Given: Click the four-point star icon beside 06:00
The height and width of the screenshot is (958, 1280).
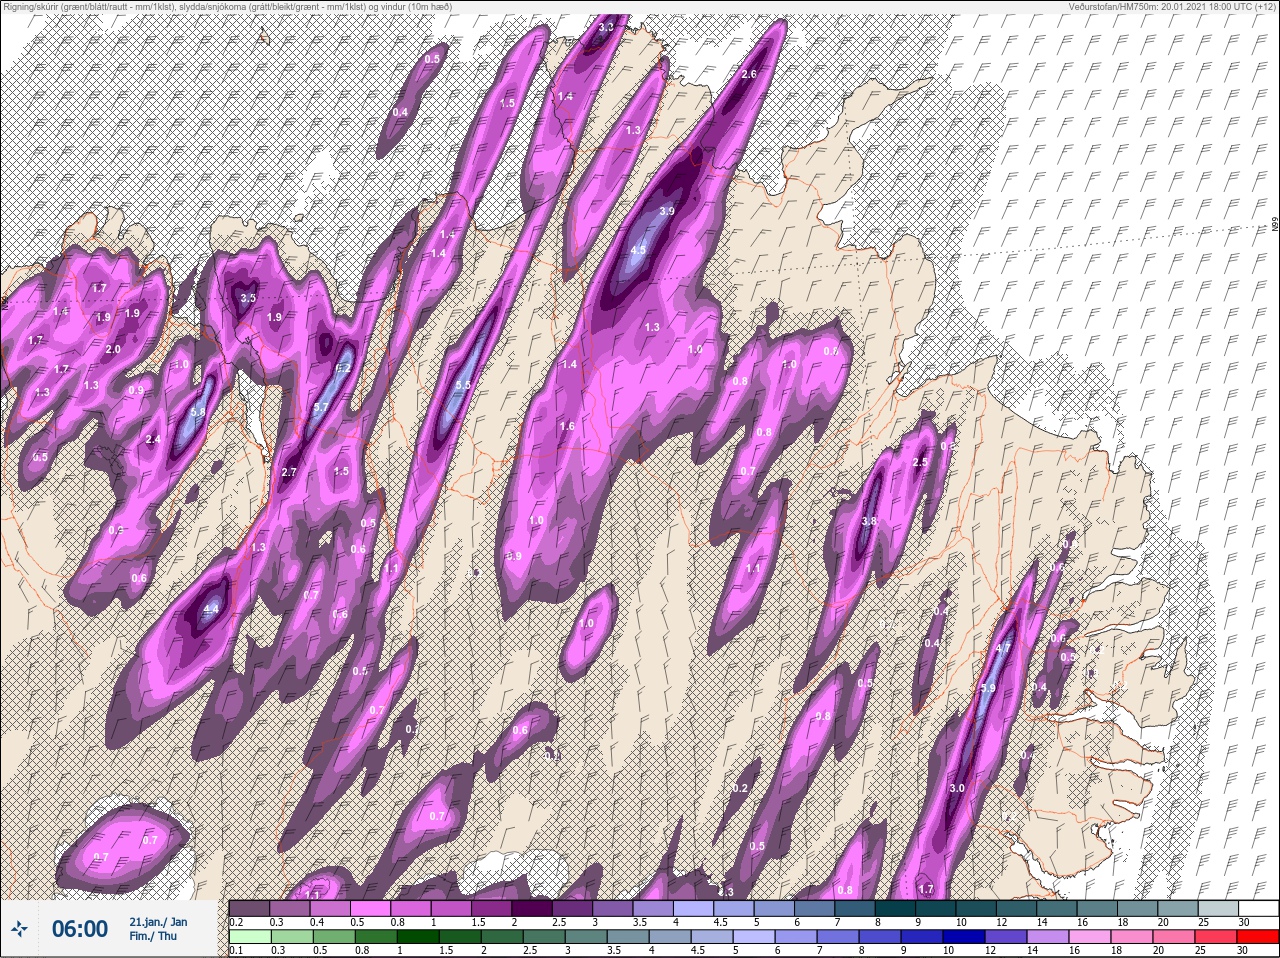Looking at the screenshot, I should tap(19, 929).
